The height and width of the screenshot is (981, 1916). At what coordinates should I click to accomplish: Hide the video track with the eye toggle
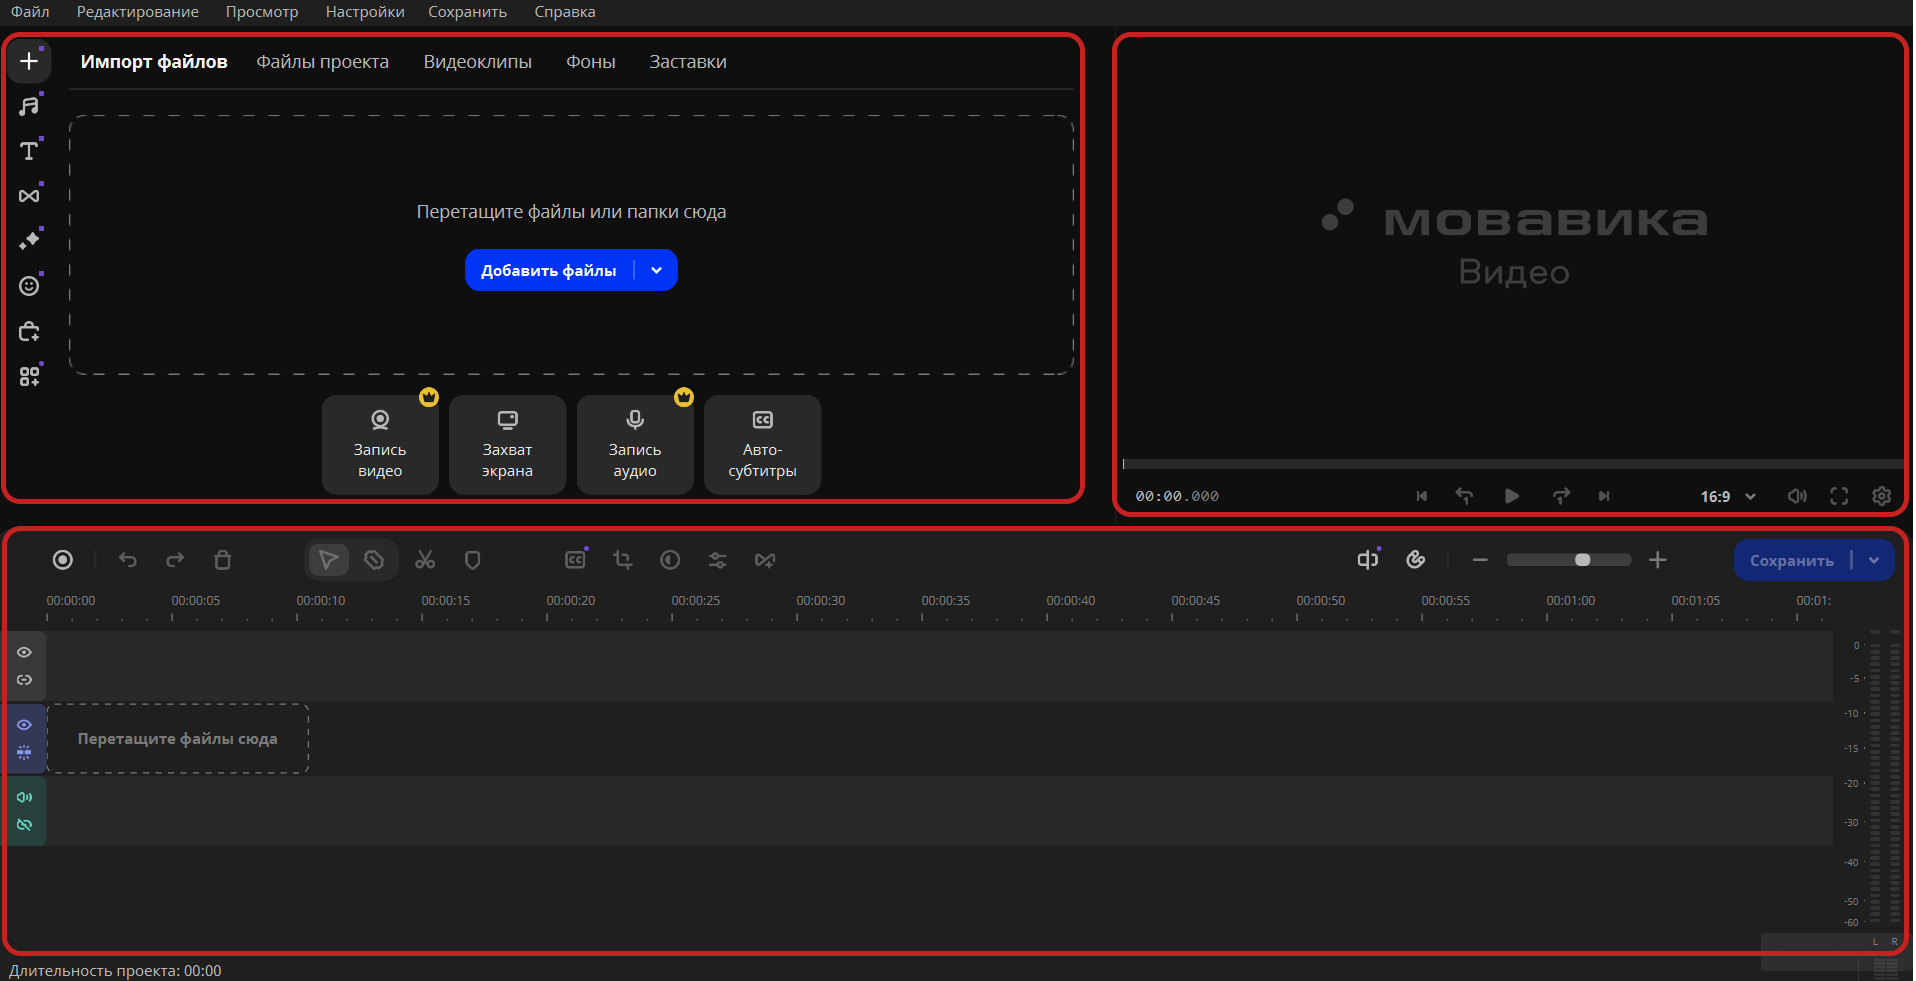pos(25,725)
